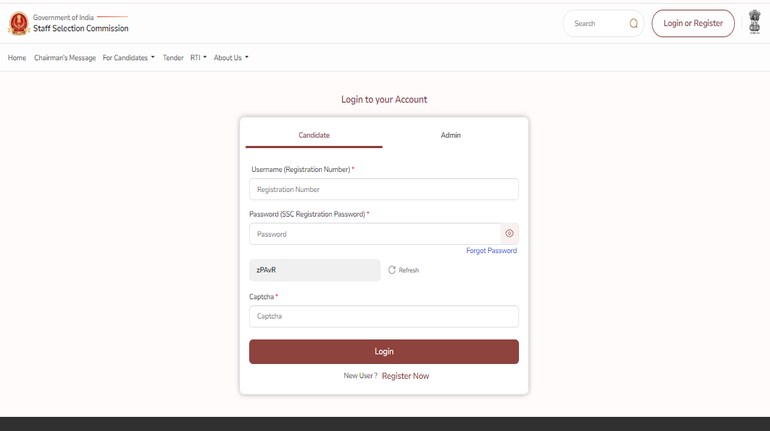The width and height of the screenshot is (770, 431).
Task: Click the Login or Register button
Action: coord(693,23)
